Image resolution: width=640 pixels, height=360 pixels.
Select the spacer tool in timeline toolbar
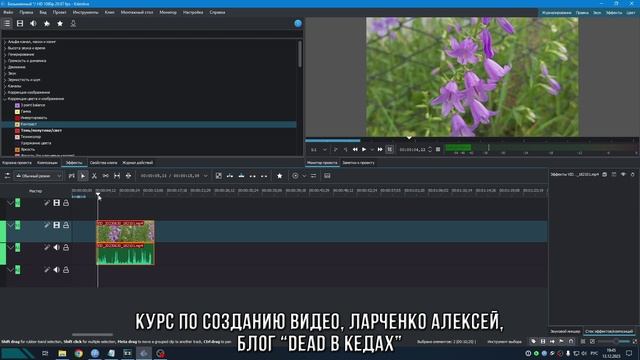click(106, 176)
